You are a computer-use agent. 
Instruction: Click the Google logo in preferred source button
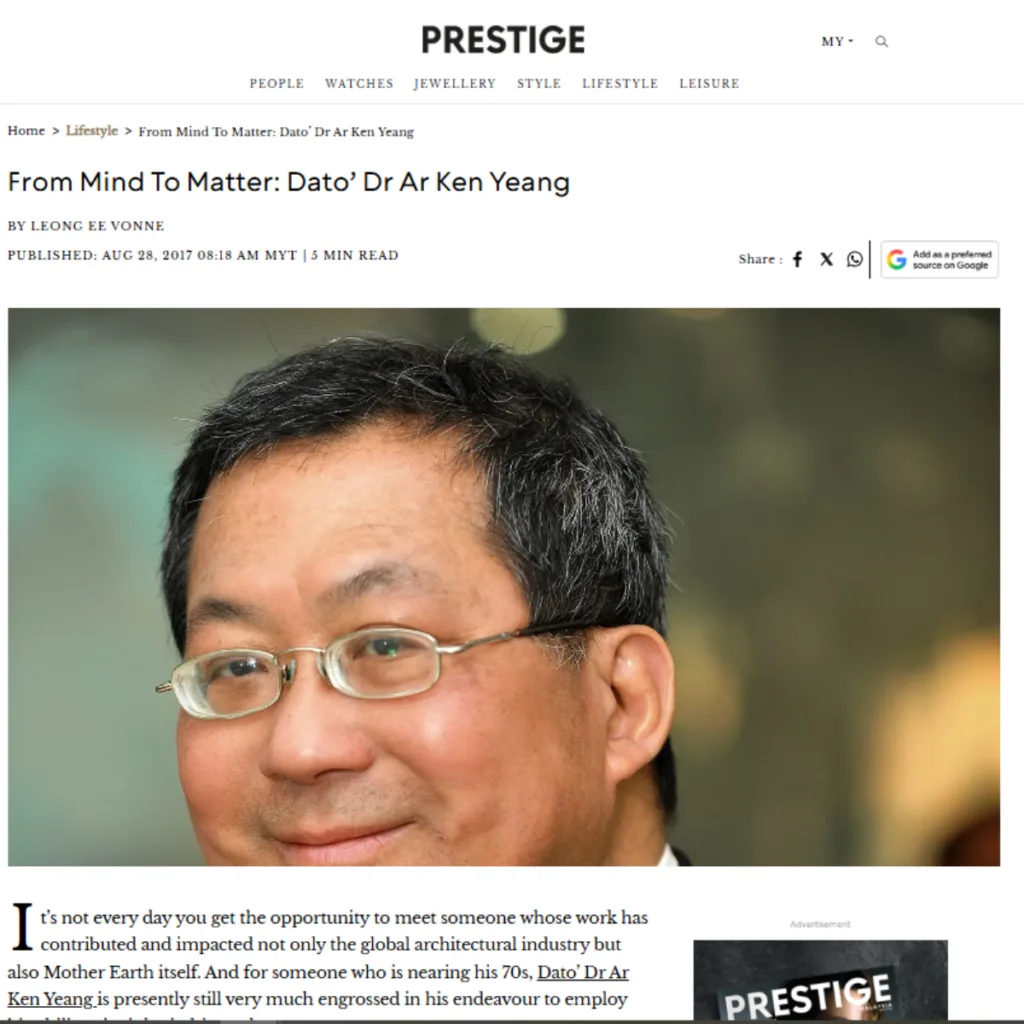click(897, 259)
